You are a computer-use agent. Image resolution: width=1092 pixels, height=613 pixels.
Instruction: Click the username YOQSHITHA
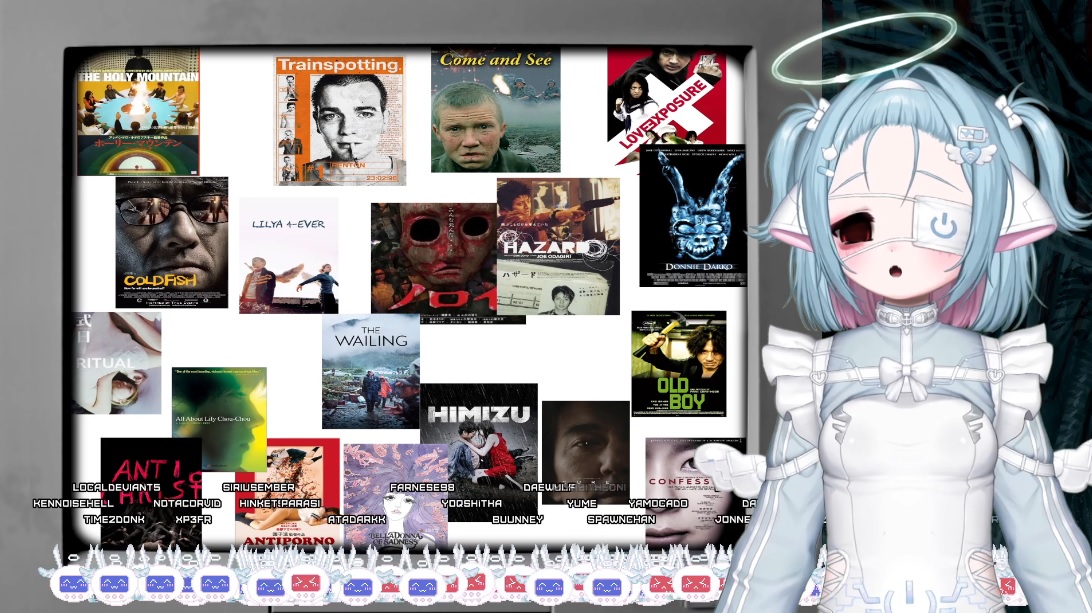tap(471, 504)
